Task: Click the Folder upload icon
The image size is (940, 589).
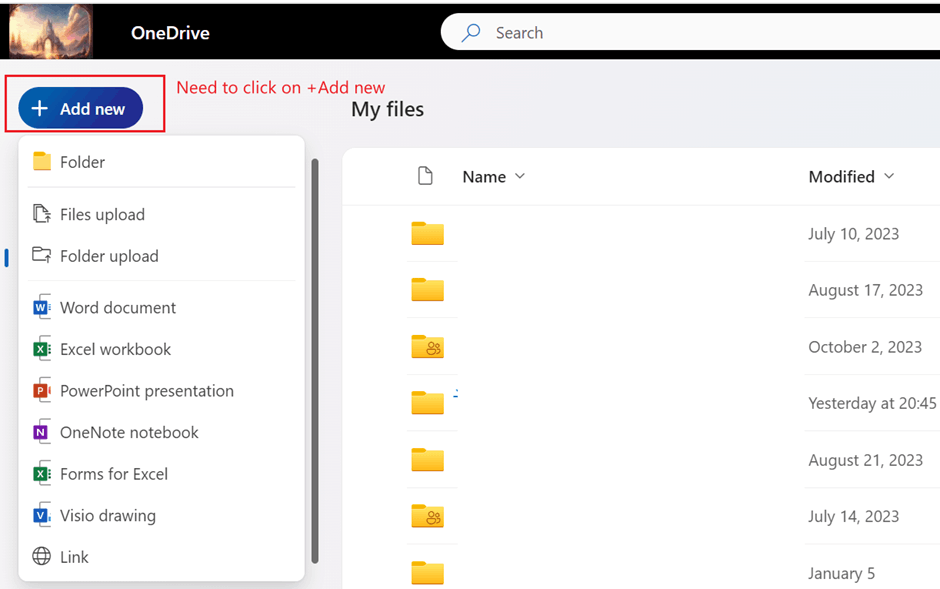Action: 42,255
